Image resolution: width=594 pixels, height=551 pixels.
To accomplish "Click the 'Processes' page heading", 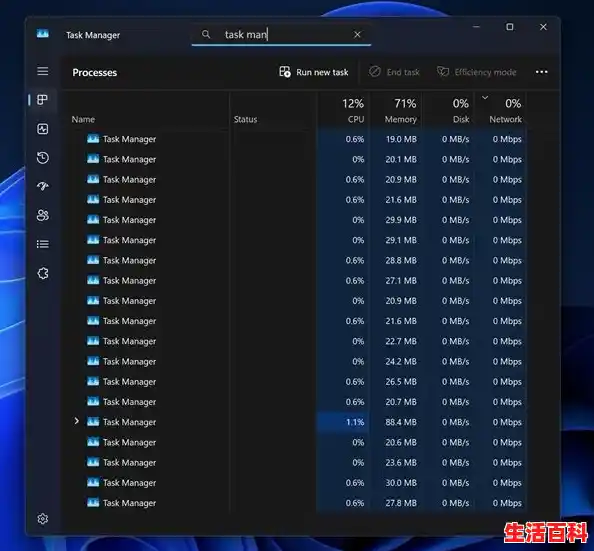I will 95,72.
